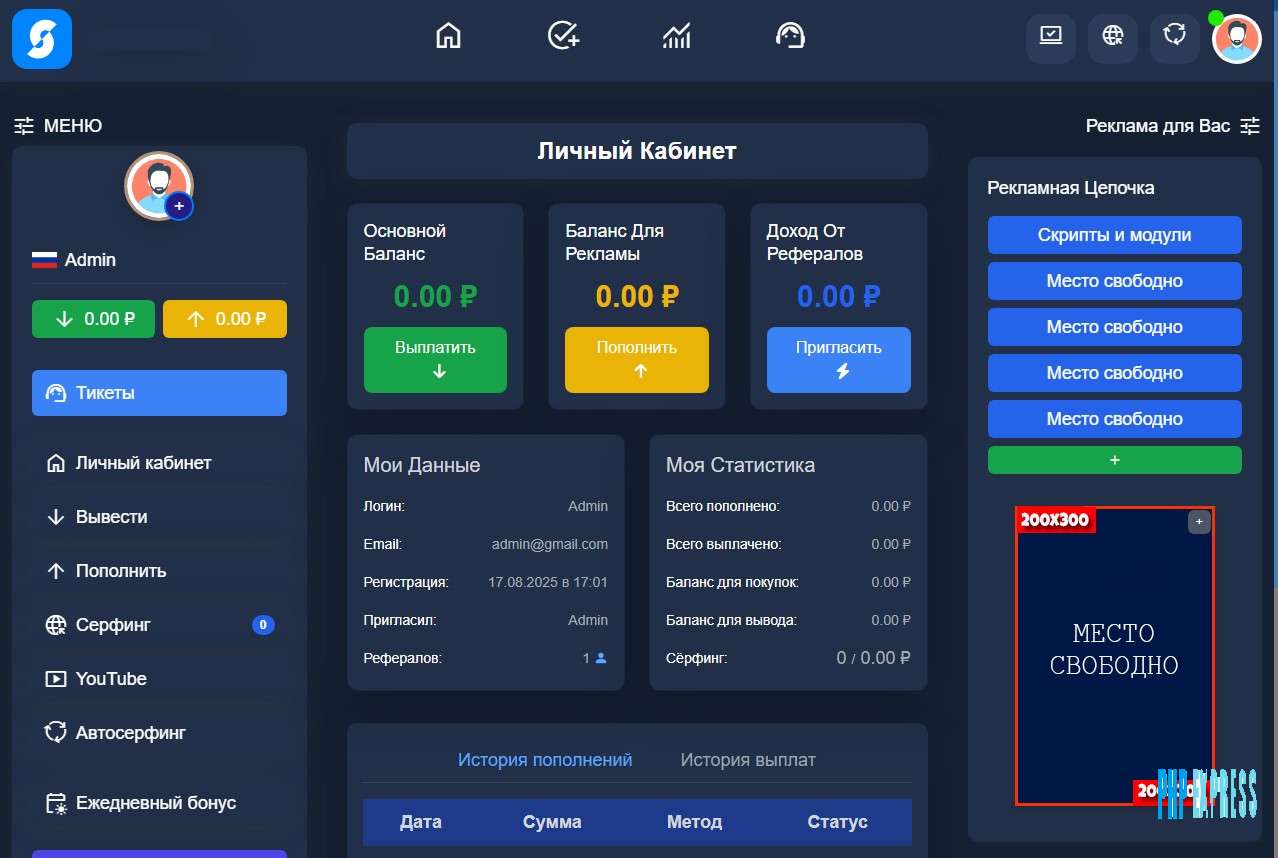
Task: Click the Сёрфинг 0 / 0.00 ₽ value
Action: 873,658
